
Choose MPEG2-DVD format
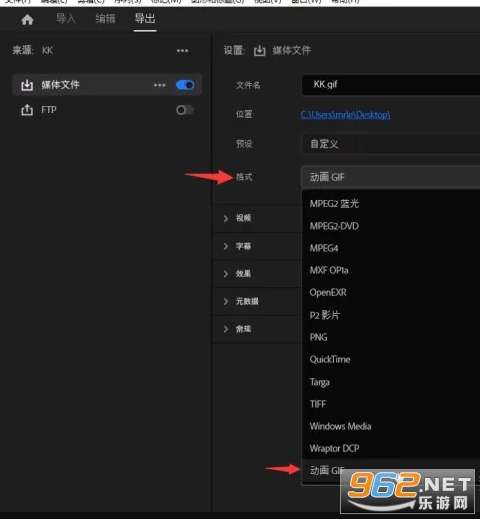click(x=391, y=226)
